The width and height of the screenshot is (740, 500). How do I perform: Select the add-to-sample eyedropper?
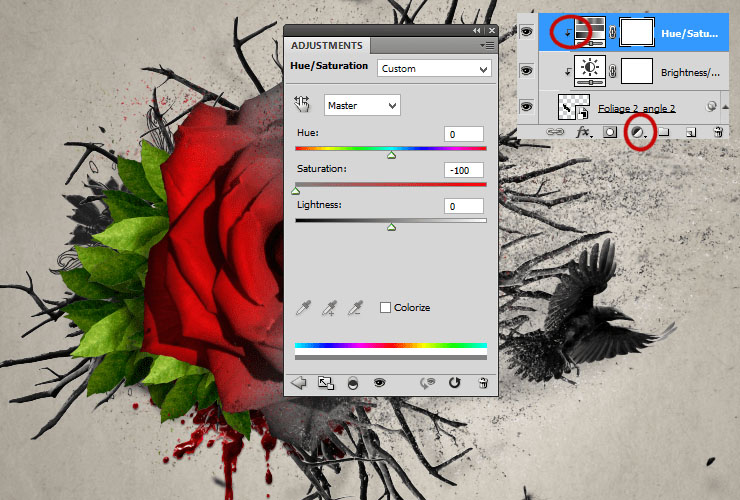click(x=329, y=308)
